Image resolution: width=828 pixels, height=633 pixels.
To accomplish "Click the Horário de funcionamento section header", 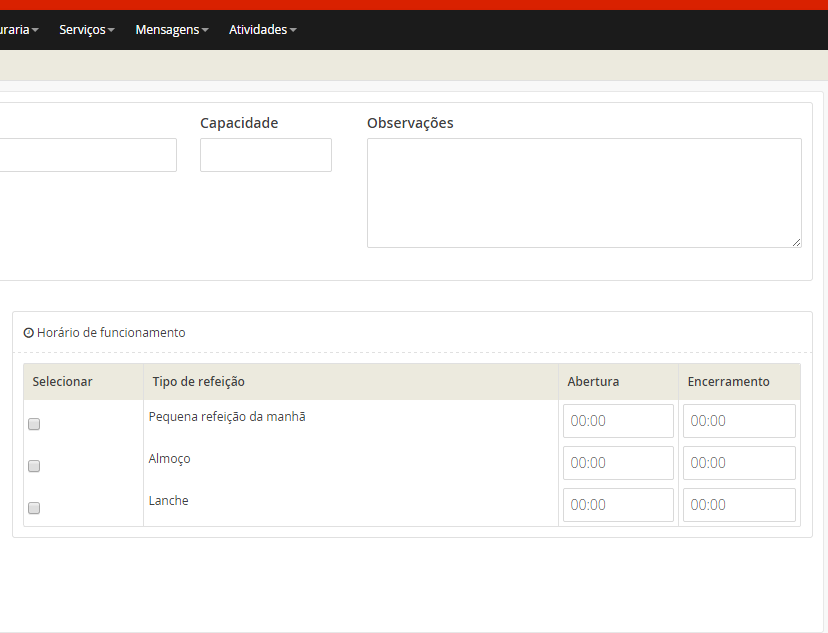I will [x=110, y=333].
